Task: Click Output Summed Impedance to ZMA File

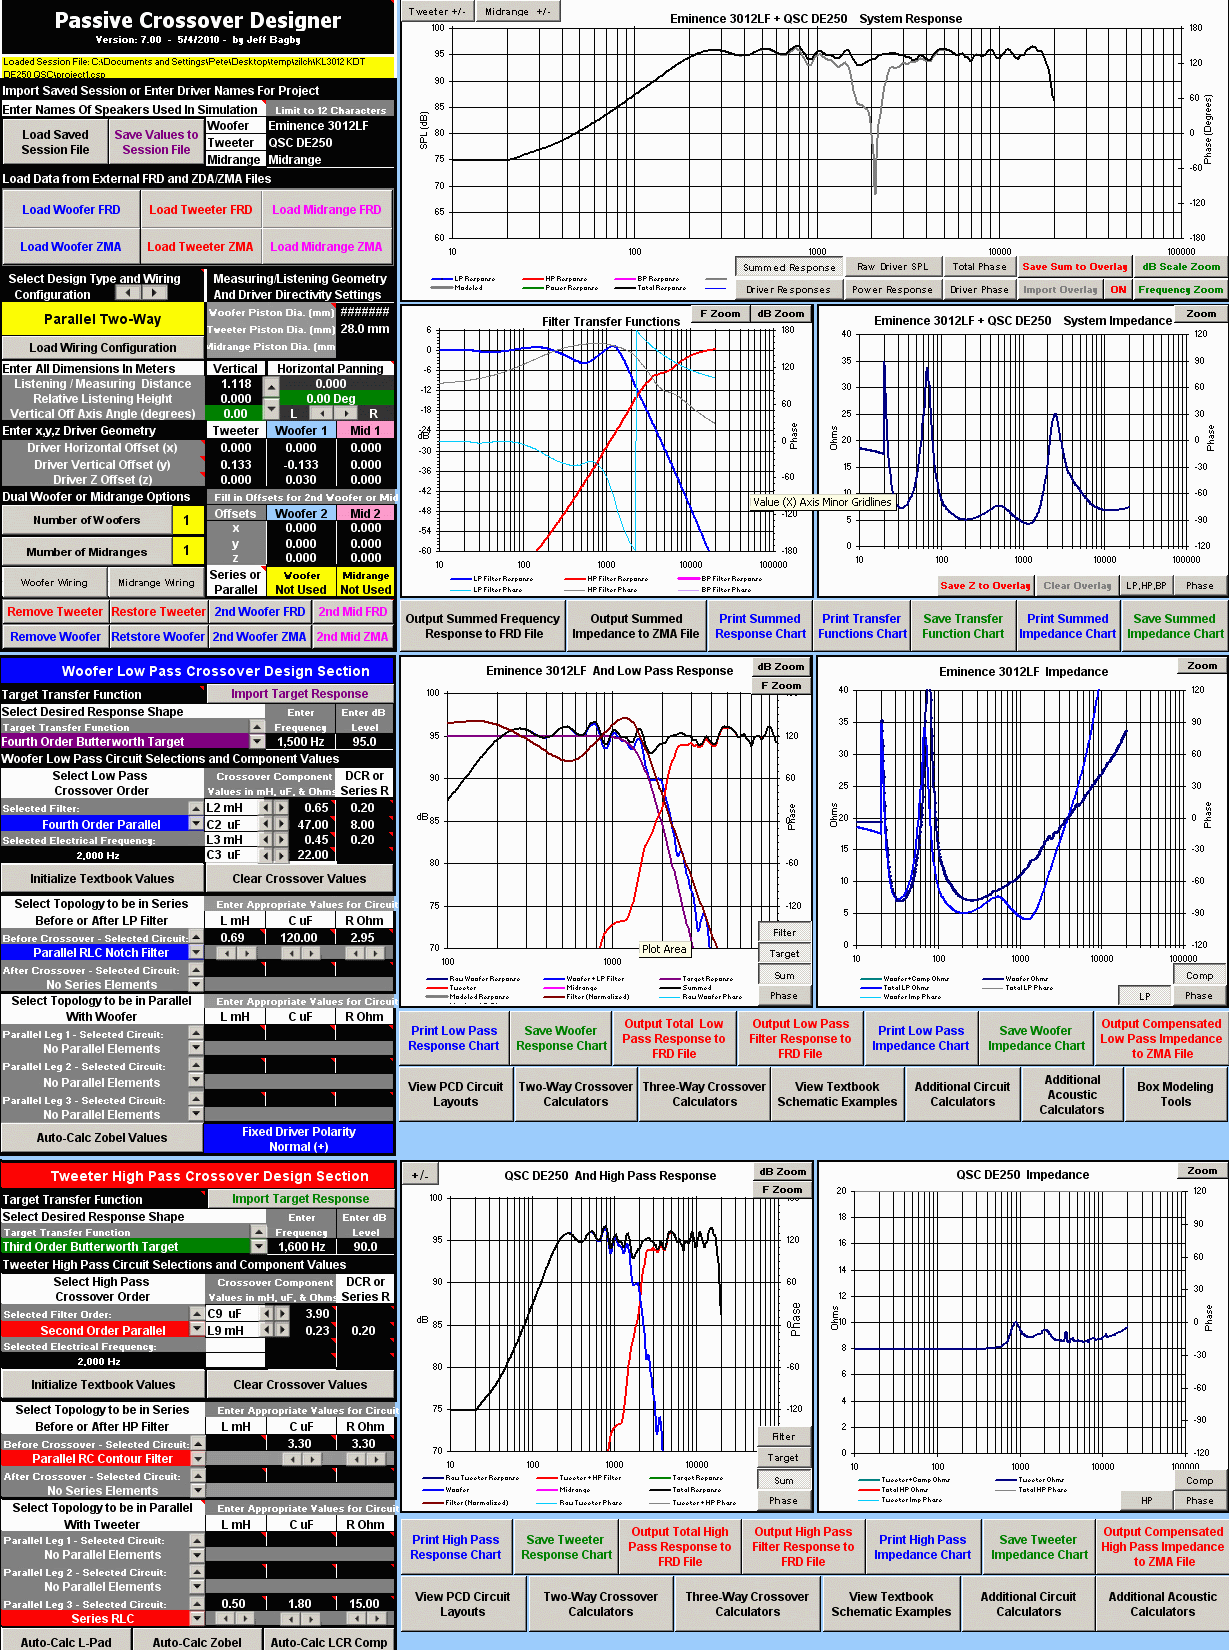Action: (x=636, y=626)
